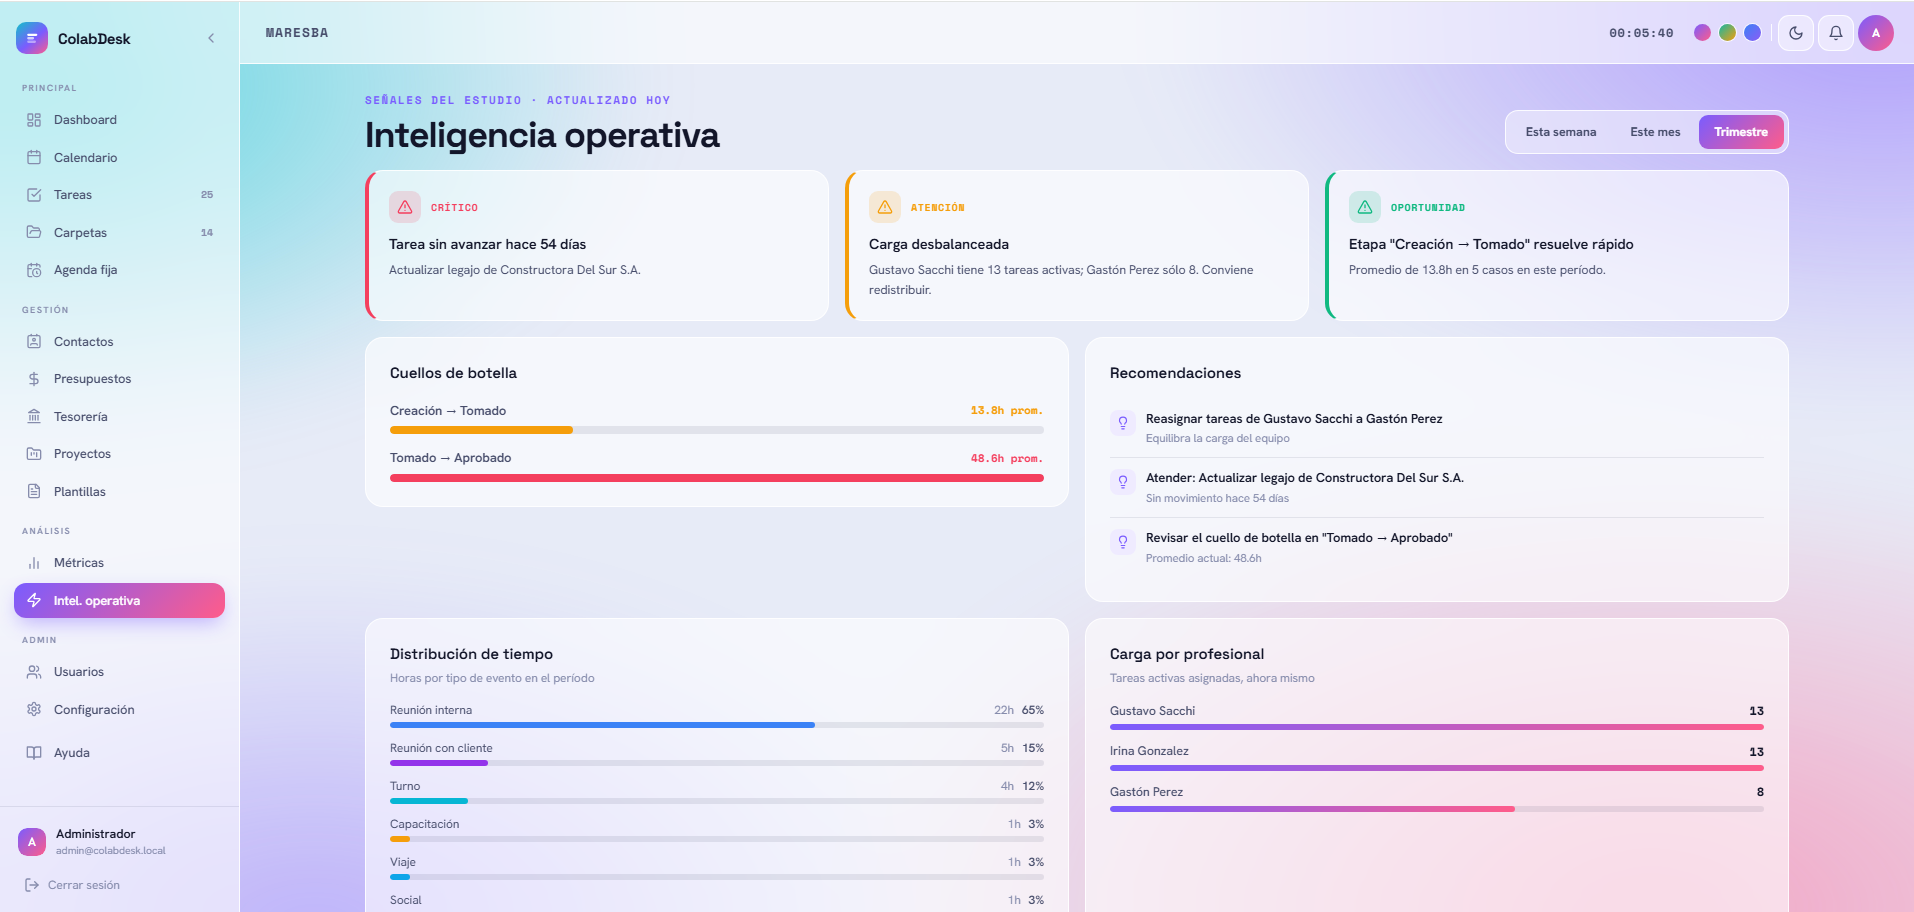
Task: Click the Usuarios people icon
Action: click(34, 672)
